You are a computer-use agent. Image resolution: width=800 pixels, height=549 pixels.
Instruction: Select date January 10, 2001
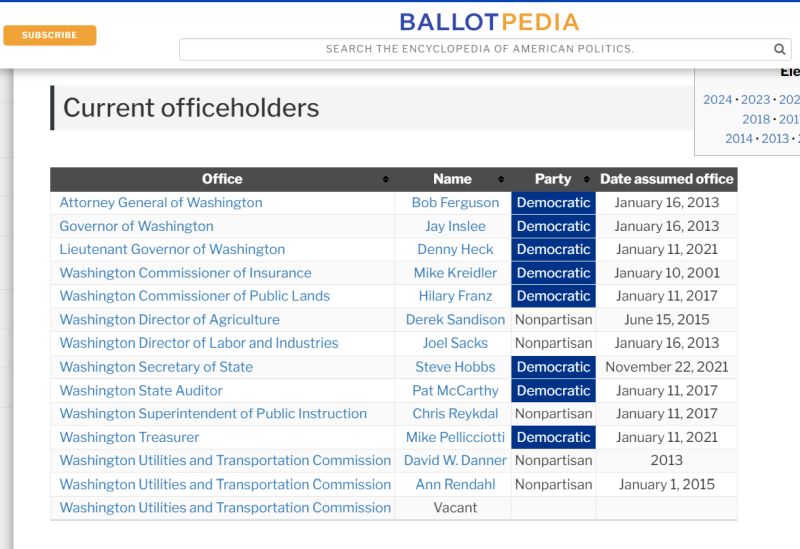point(666,273)
